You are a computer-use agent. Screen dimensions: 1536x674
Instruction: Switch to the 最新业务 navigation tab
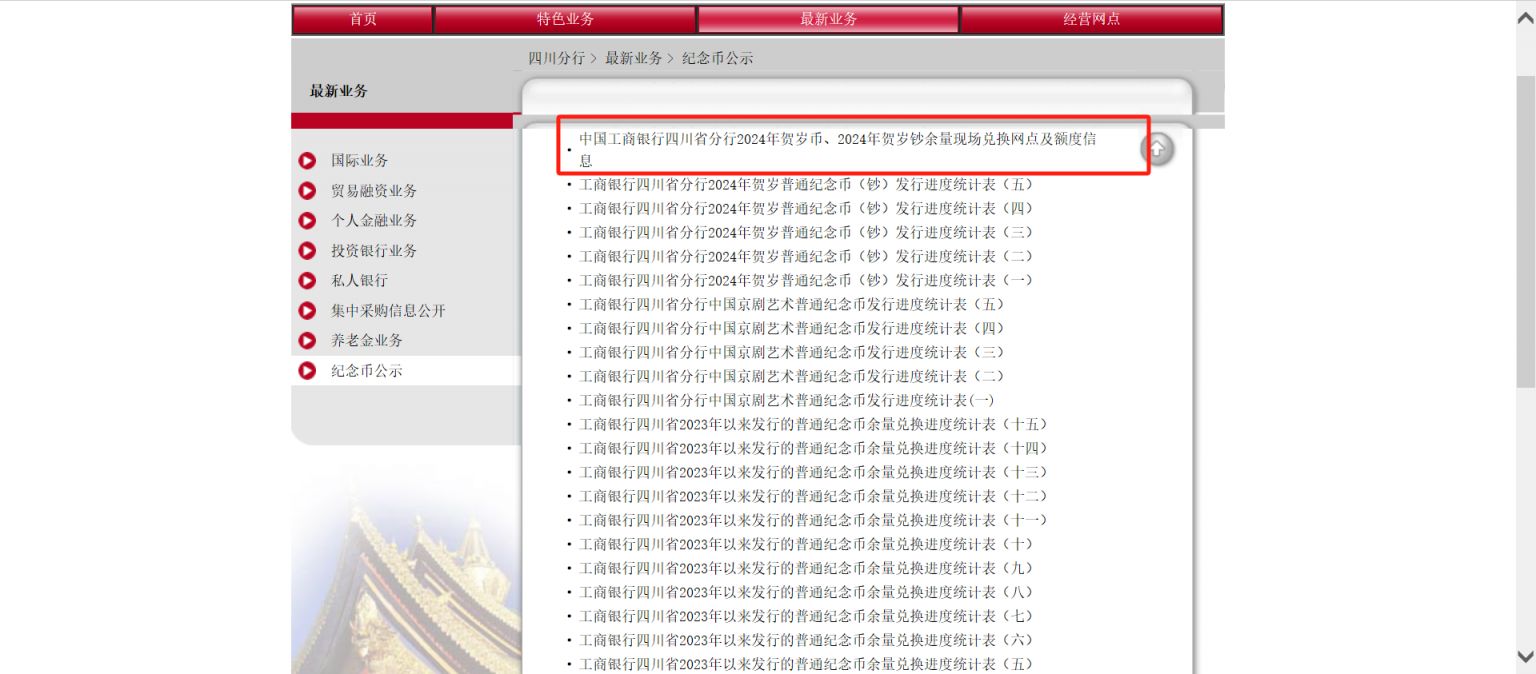[x=828, y=19]
